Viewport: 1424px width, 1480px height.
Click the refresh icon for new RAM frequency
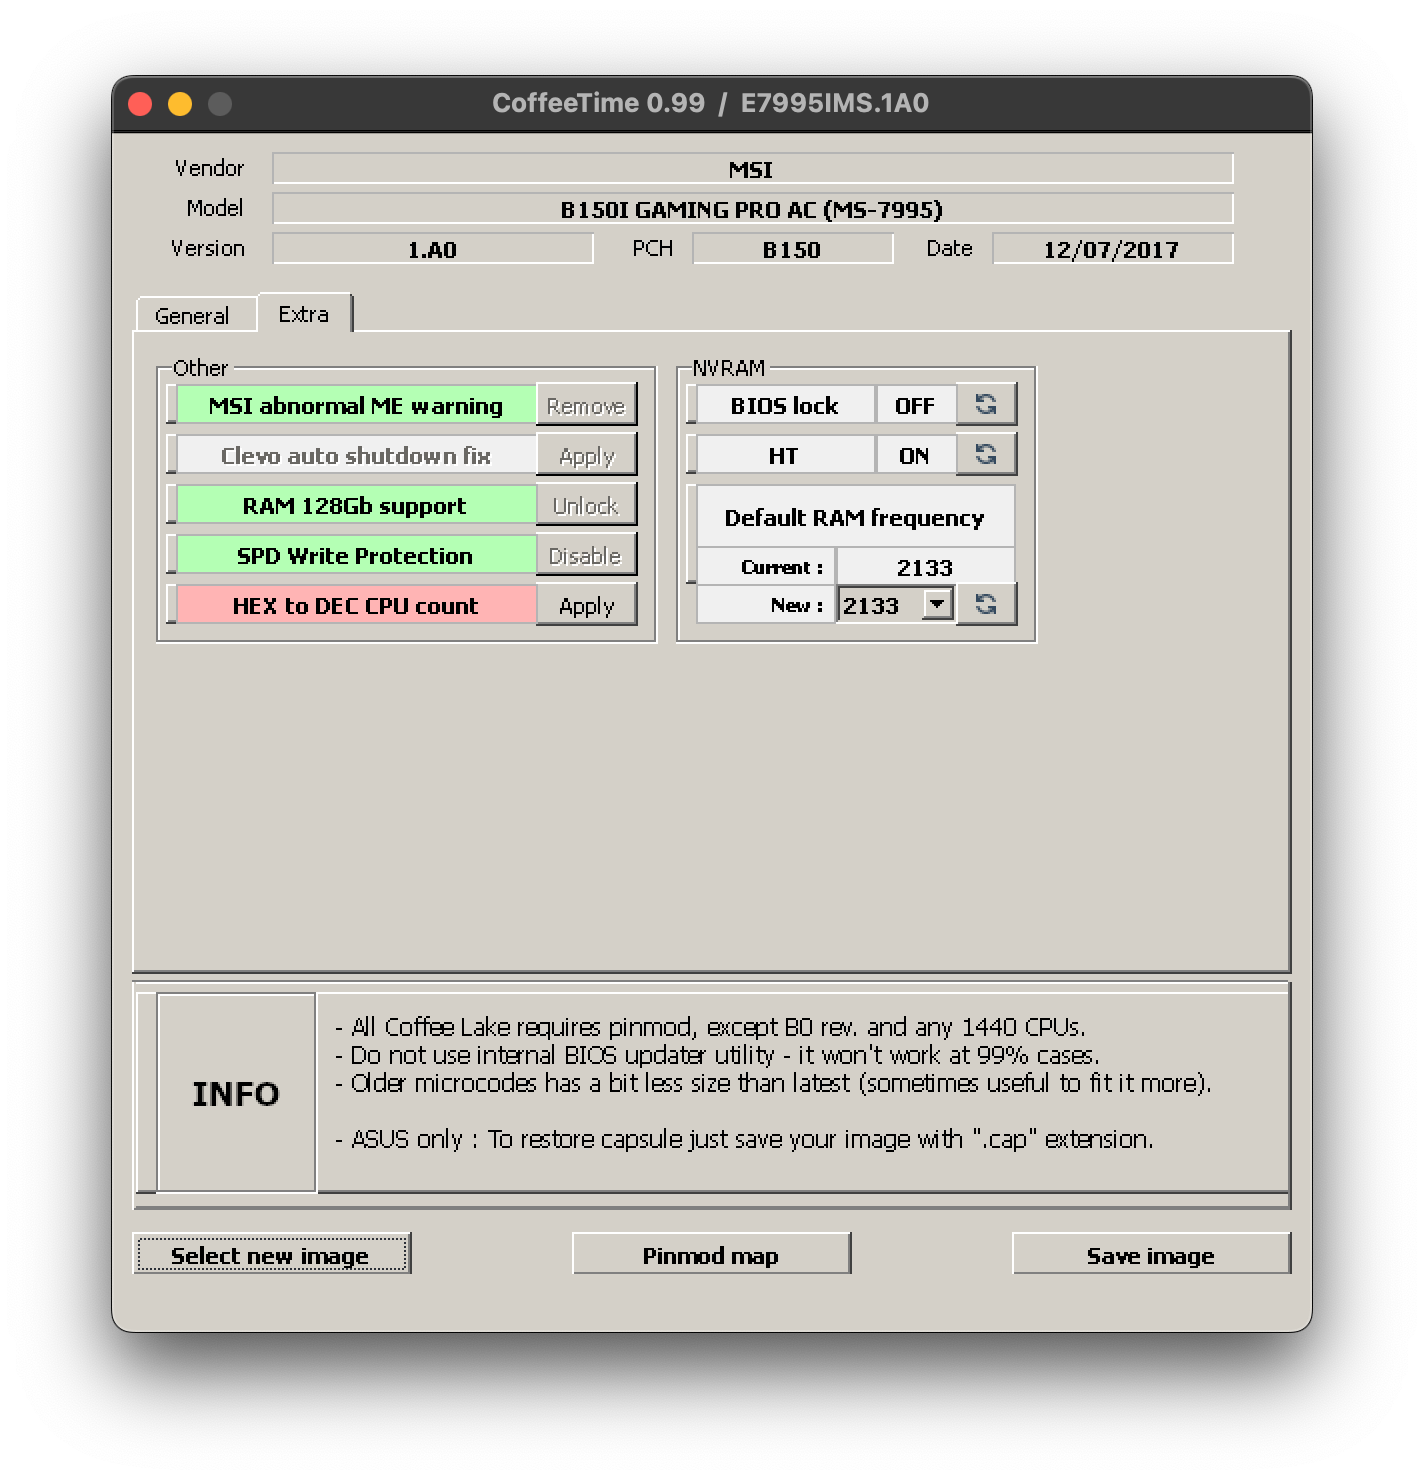986,604
